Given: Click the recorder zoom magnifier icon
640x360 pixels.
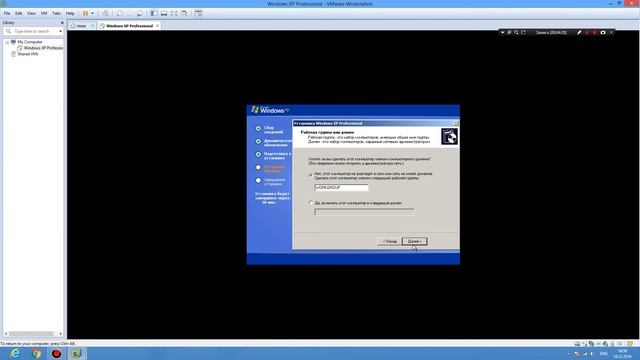Looking at the screenshot, I should pyautogui.click(x=516, y=32).
